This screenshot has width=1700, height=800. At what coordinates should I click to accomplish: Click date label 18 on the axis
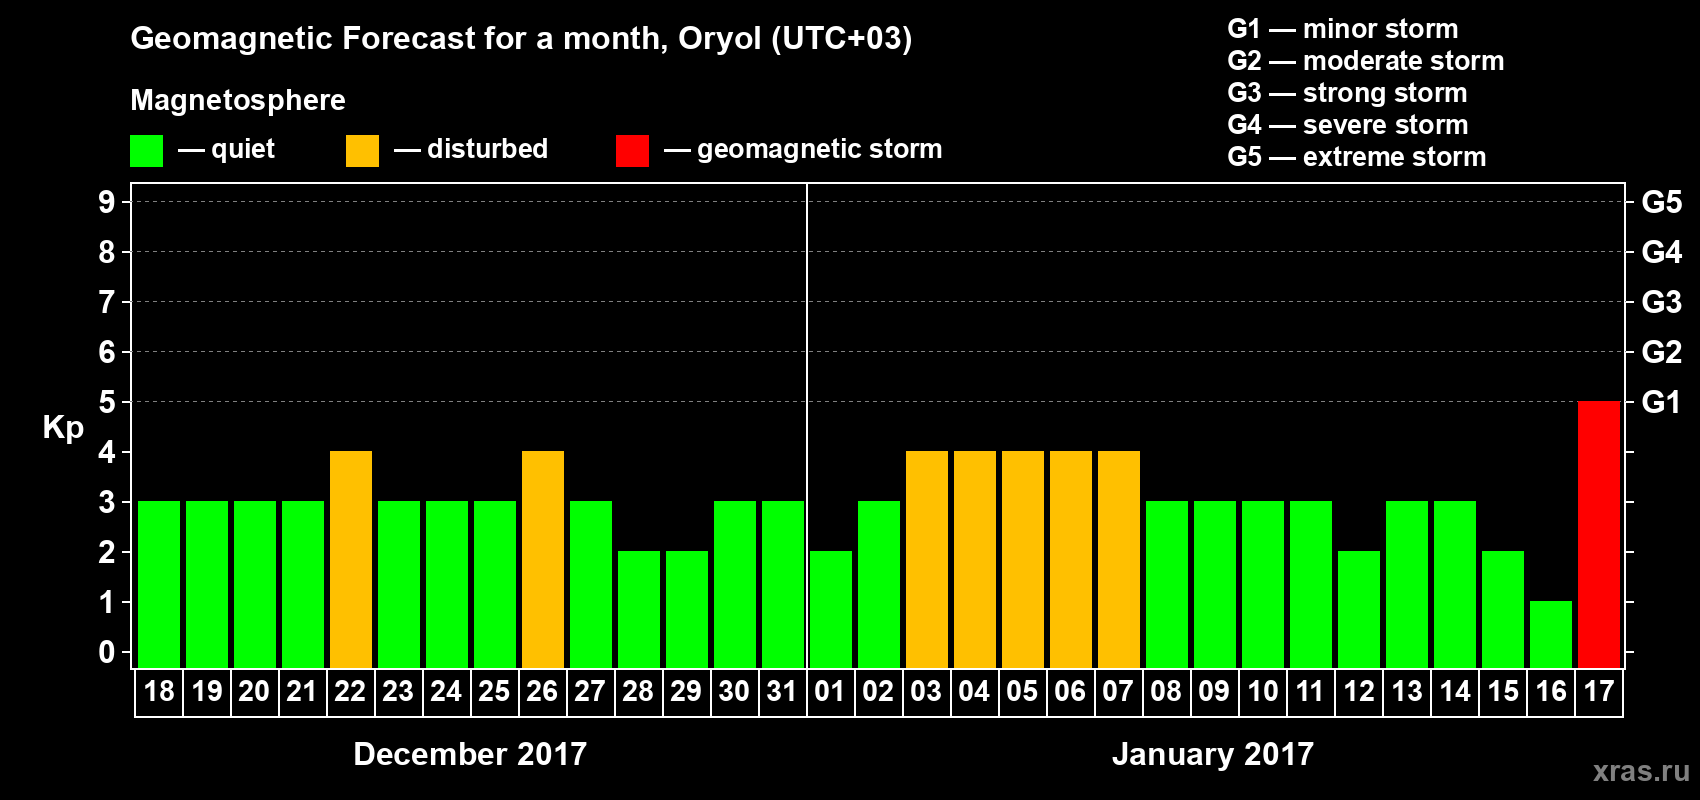[159, 691]
